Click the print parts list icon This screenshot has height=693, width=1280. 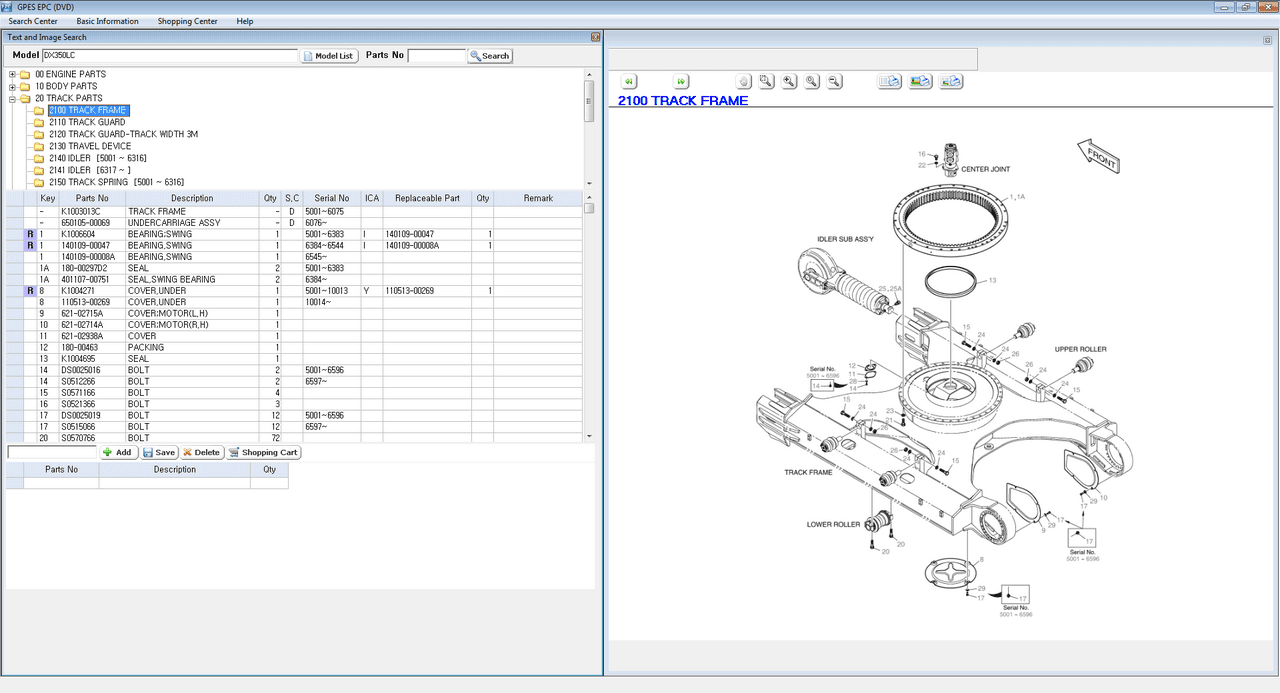[x=888, y=81]
